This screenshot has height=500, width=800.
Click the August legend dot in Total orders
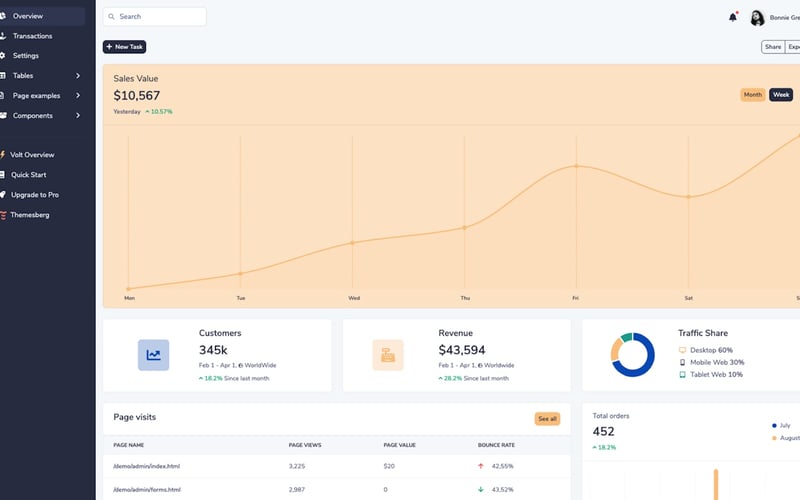pos(774,438)
